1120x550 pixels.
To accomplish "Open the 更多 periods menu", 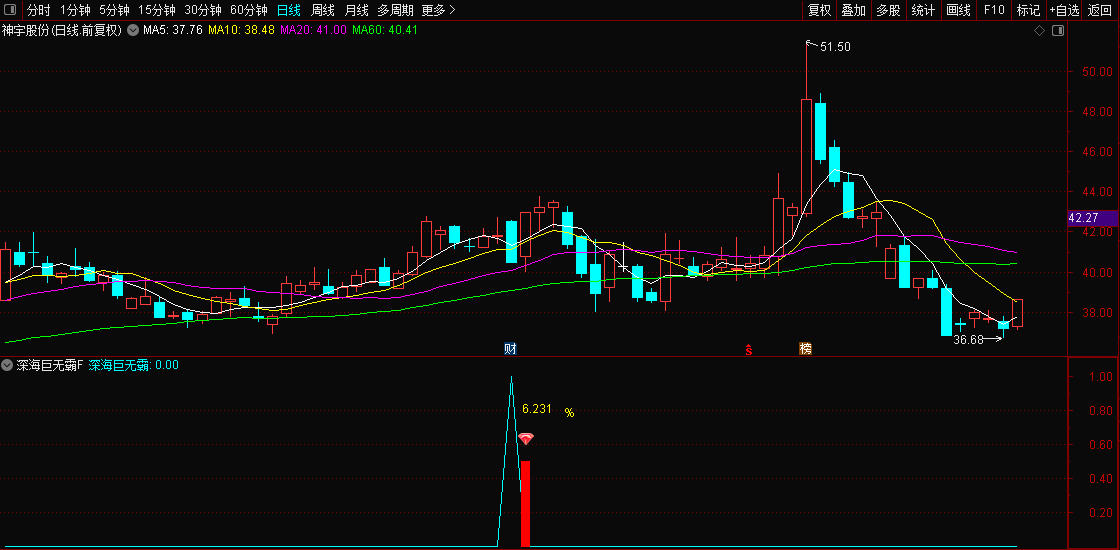I will coord(438,10).
